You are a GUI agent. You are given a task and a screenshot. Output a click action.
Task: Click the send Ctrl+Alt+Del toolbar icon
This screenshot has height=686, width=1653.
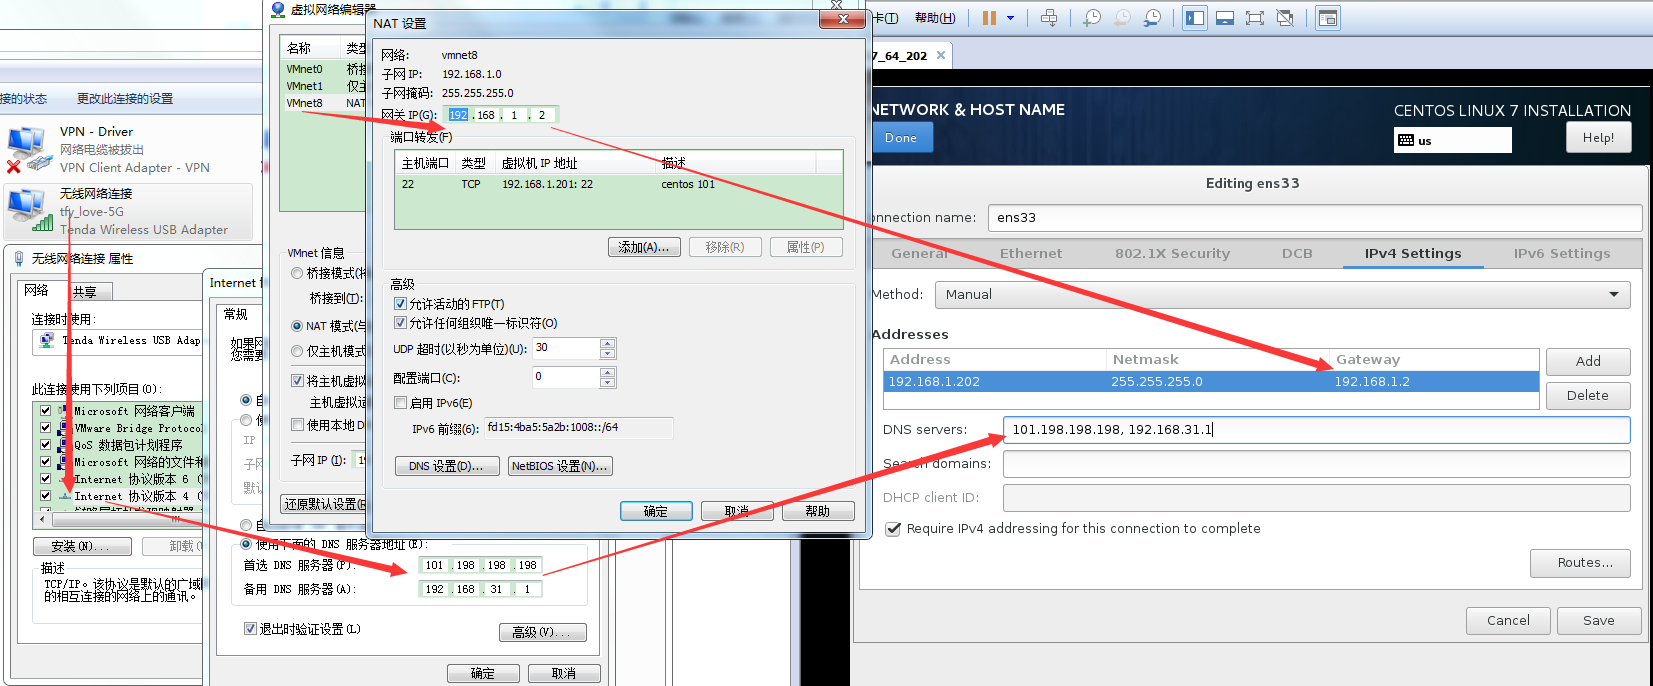1049,18
